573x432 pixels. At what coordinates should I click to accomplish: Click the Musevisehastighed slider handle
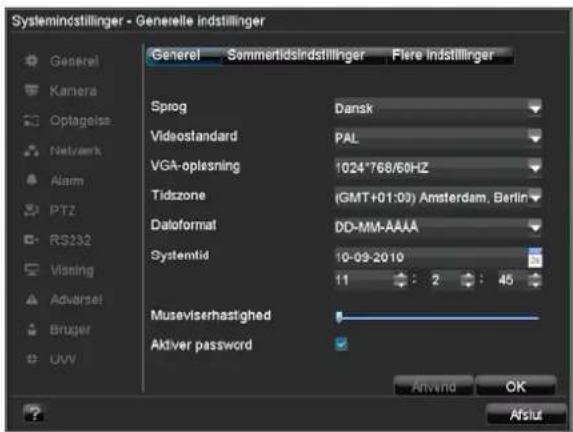339,317
